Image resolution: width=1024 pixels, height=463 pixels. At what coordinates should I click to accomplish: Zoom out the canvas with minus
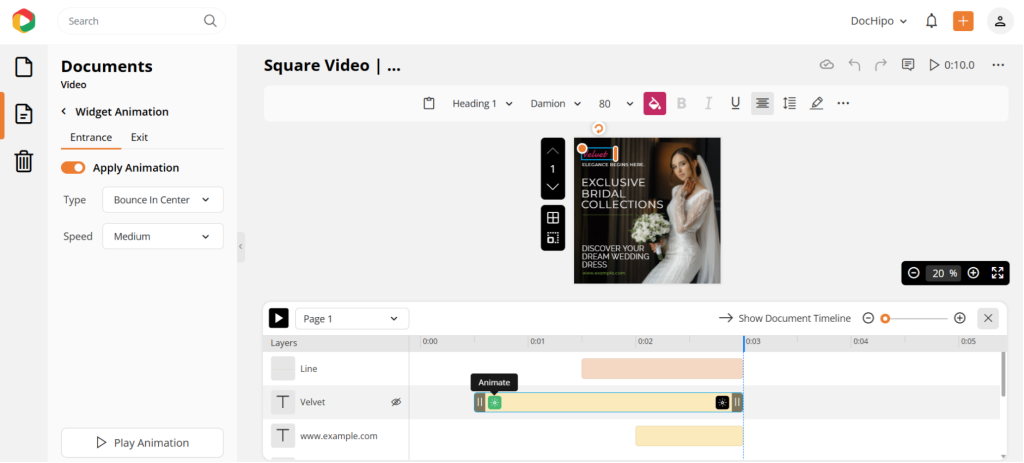coord(914,273)
